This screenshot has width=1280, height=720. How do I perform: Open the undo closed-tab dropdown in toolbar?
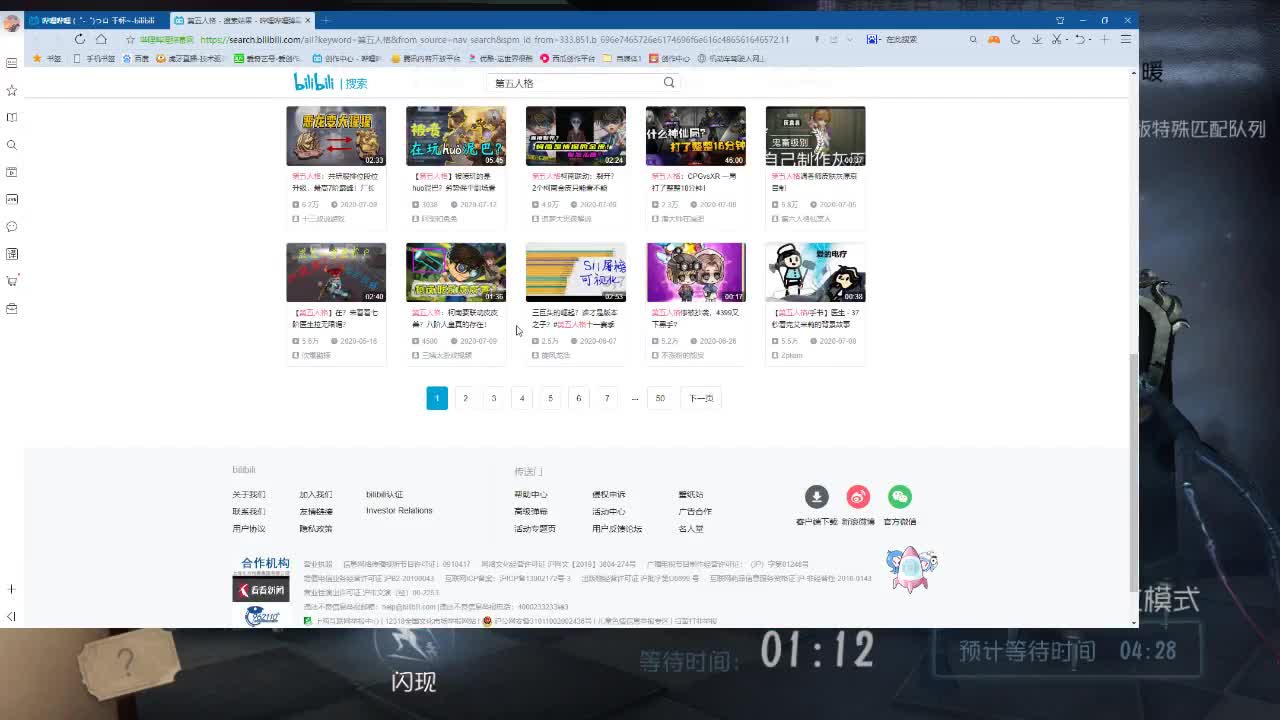pos(1082,39)
